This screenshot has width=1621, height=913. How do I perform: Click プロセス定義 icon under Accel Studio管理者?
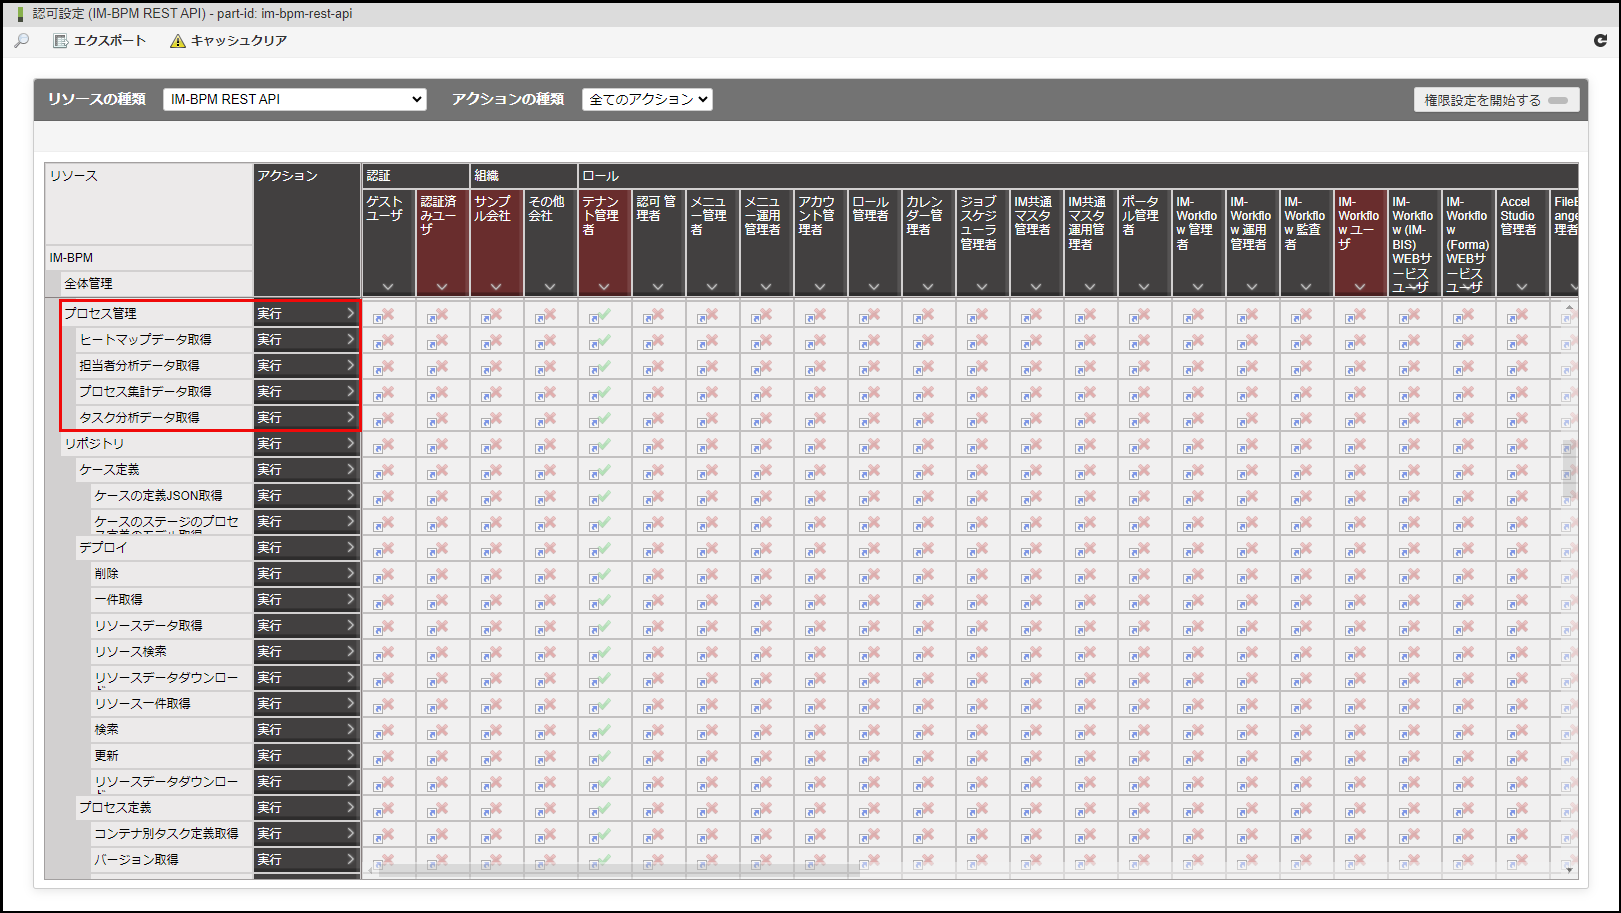point(1518,809)
